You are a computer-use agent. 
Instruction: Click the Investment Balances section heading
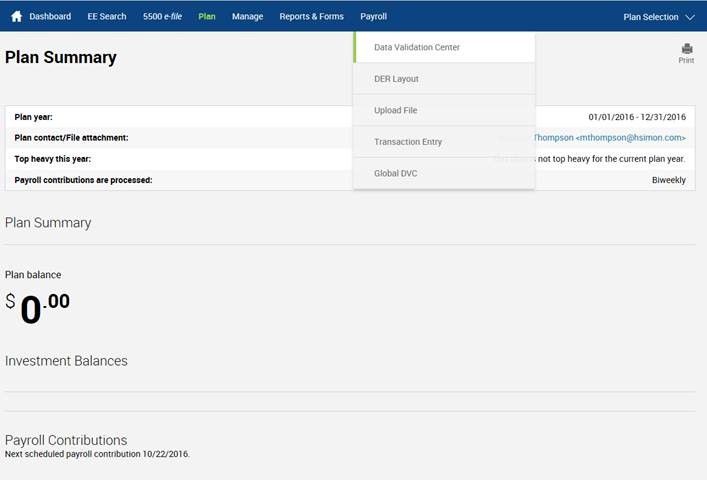(66, 361)
